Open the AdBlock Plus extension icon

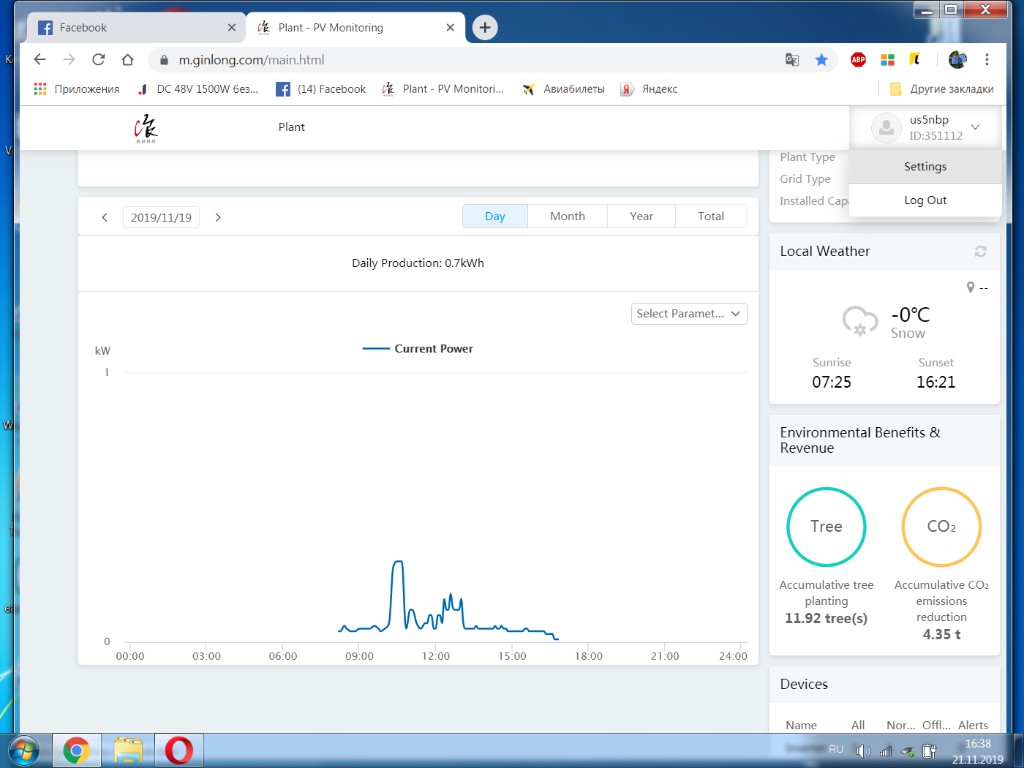pos(858,59)
